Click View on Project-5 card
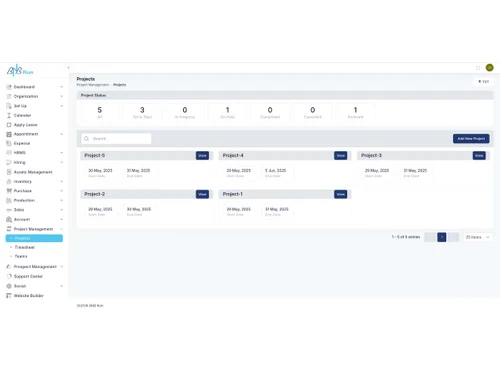500x375 pixels. click(202, 156)
